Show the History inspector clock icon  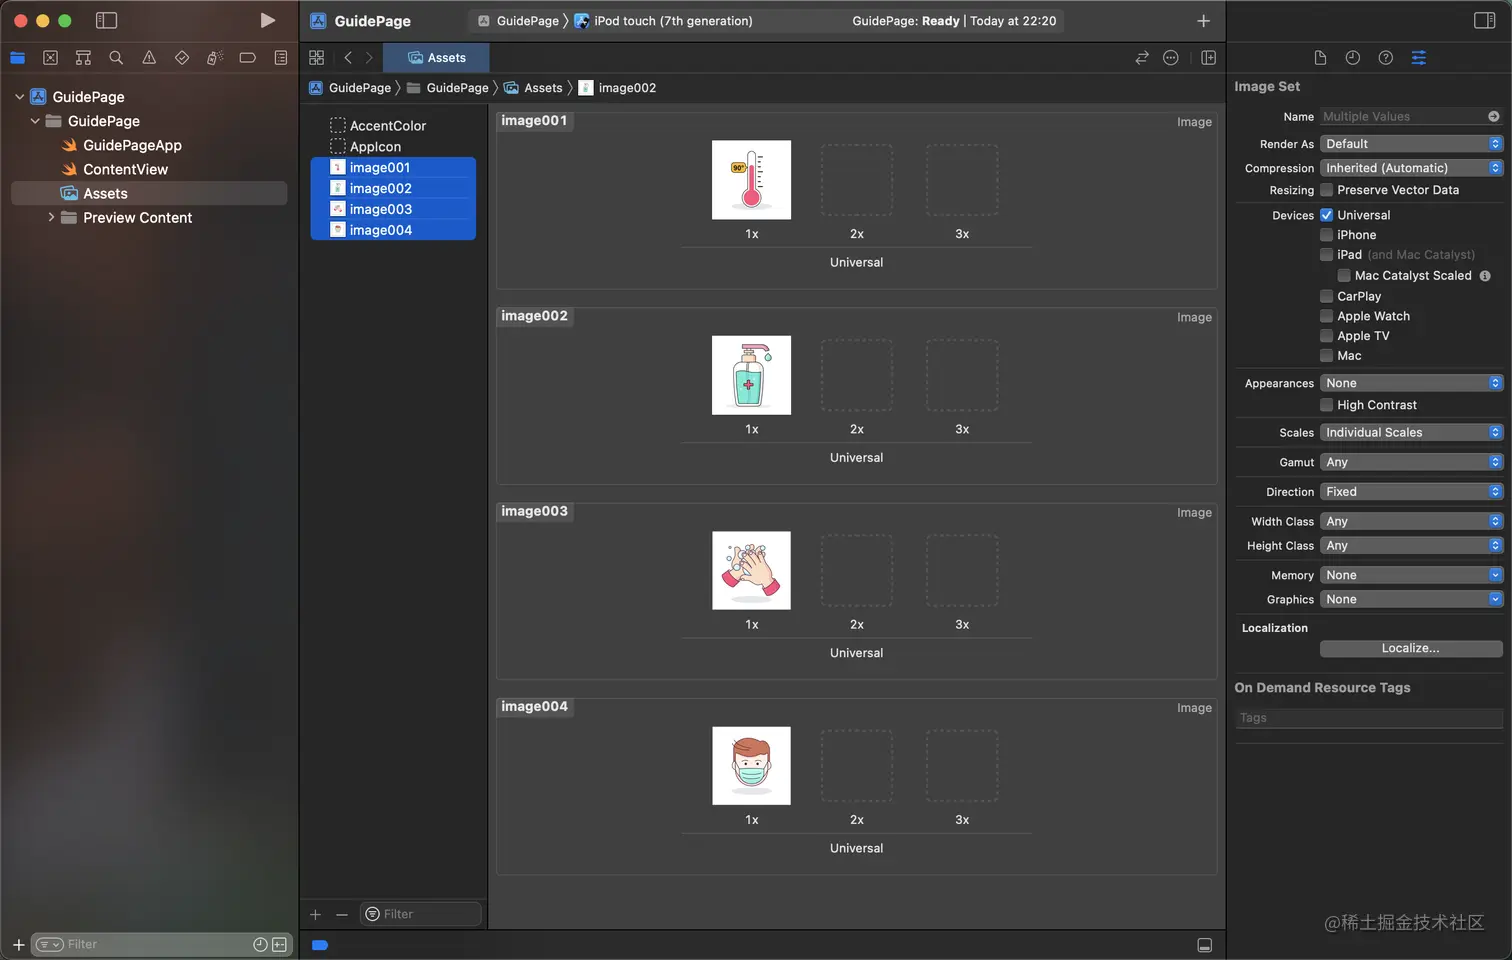(1352, 58)
